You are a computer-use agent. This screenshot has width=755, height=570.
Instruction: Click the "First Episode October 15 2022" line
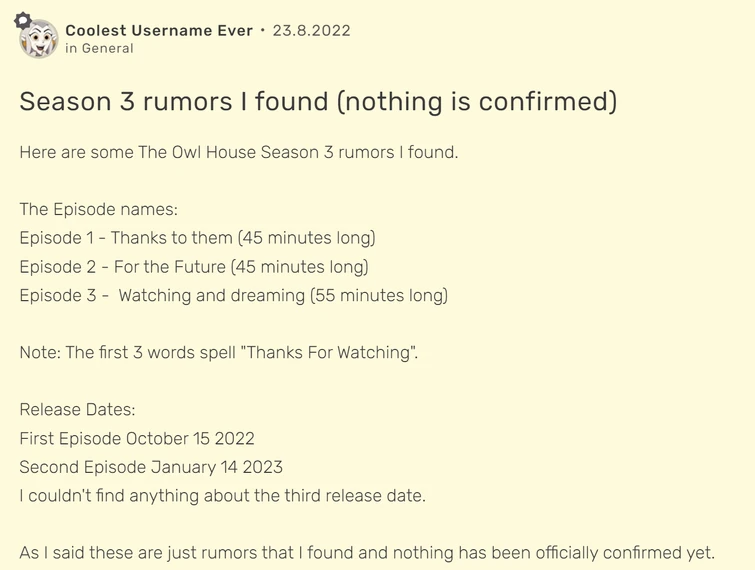point(137,438)
